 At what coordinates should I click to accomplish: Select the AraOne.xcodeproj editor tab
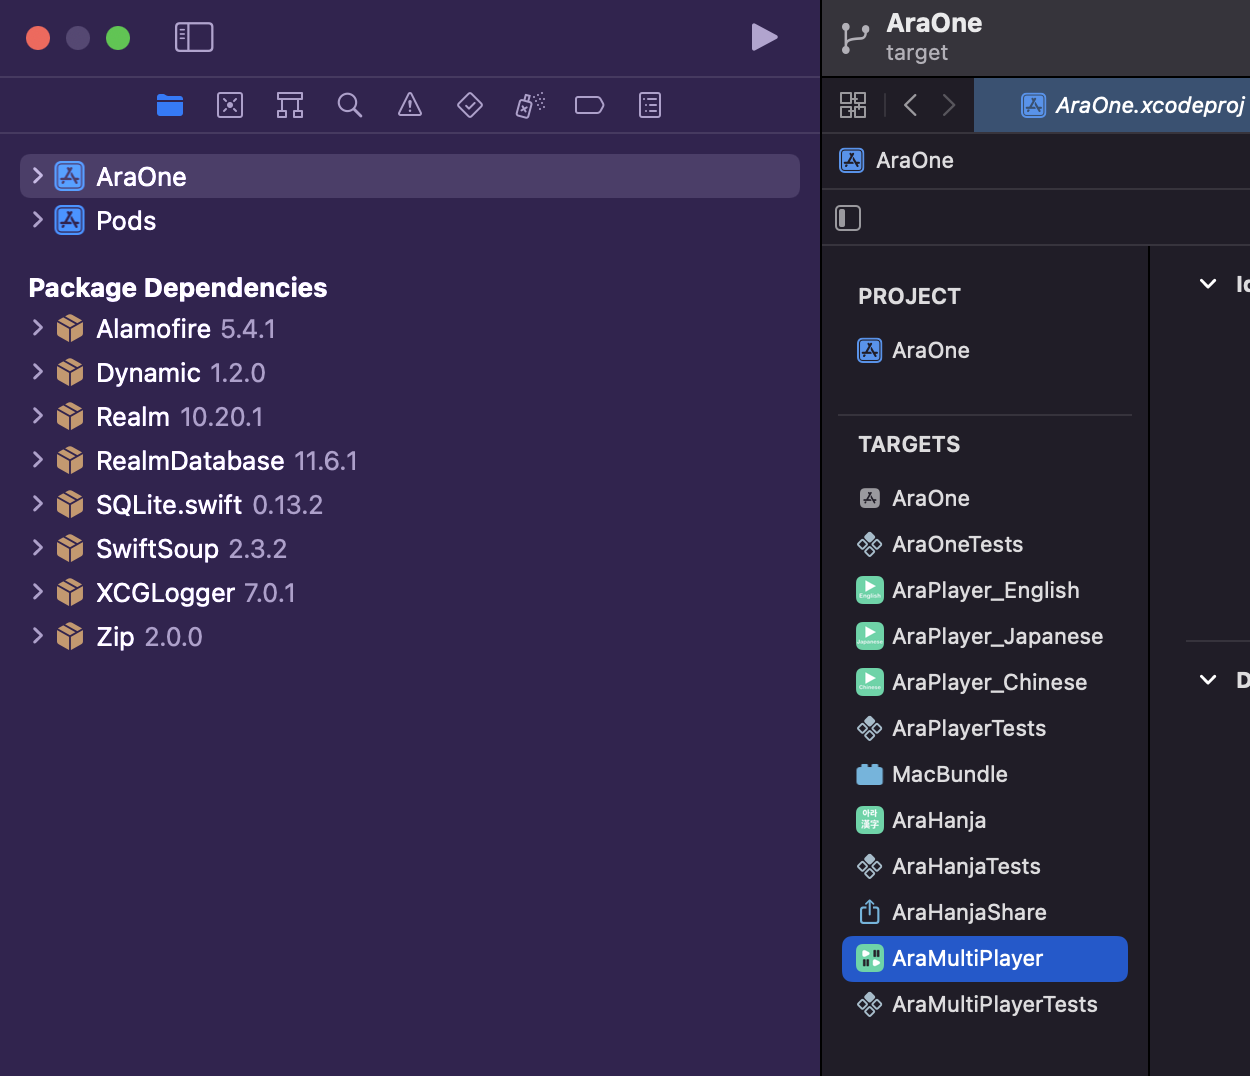[x=1112, y=105]
